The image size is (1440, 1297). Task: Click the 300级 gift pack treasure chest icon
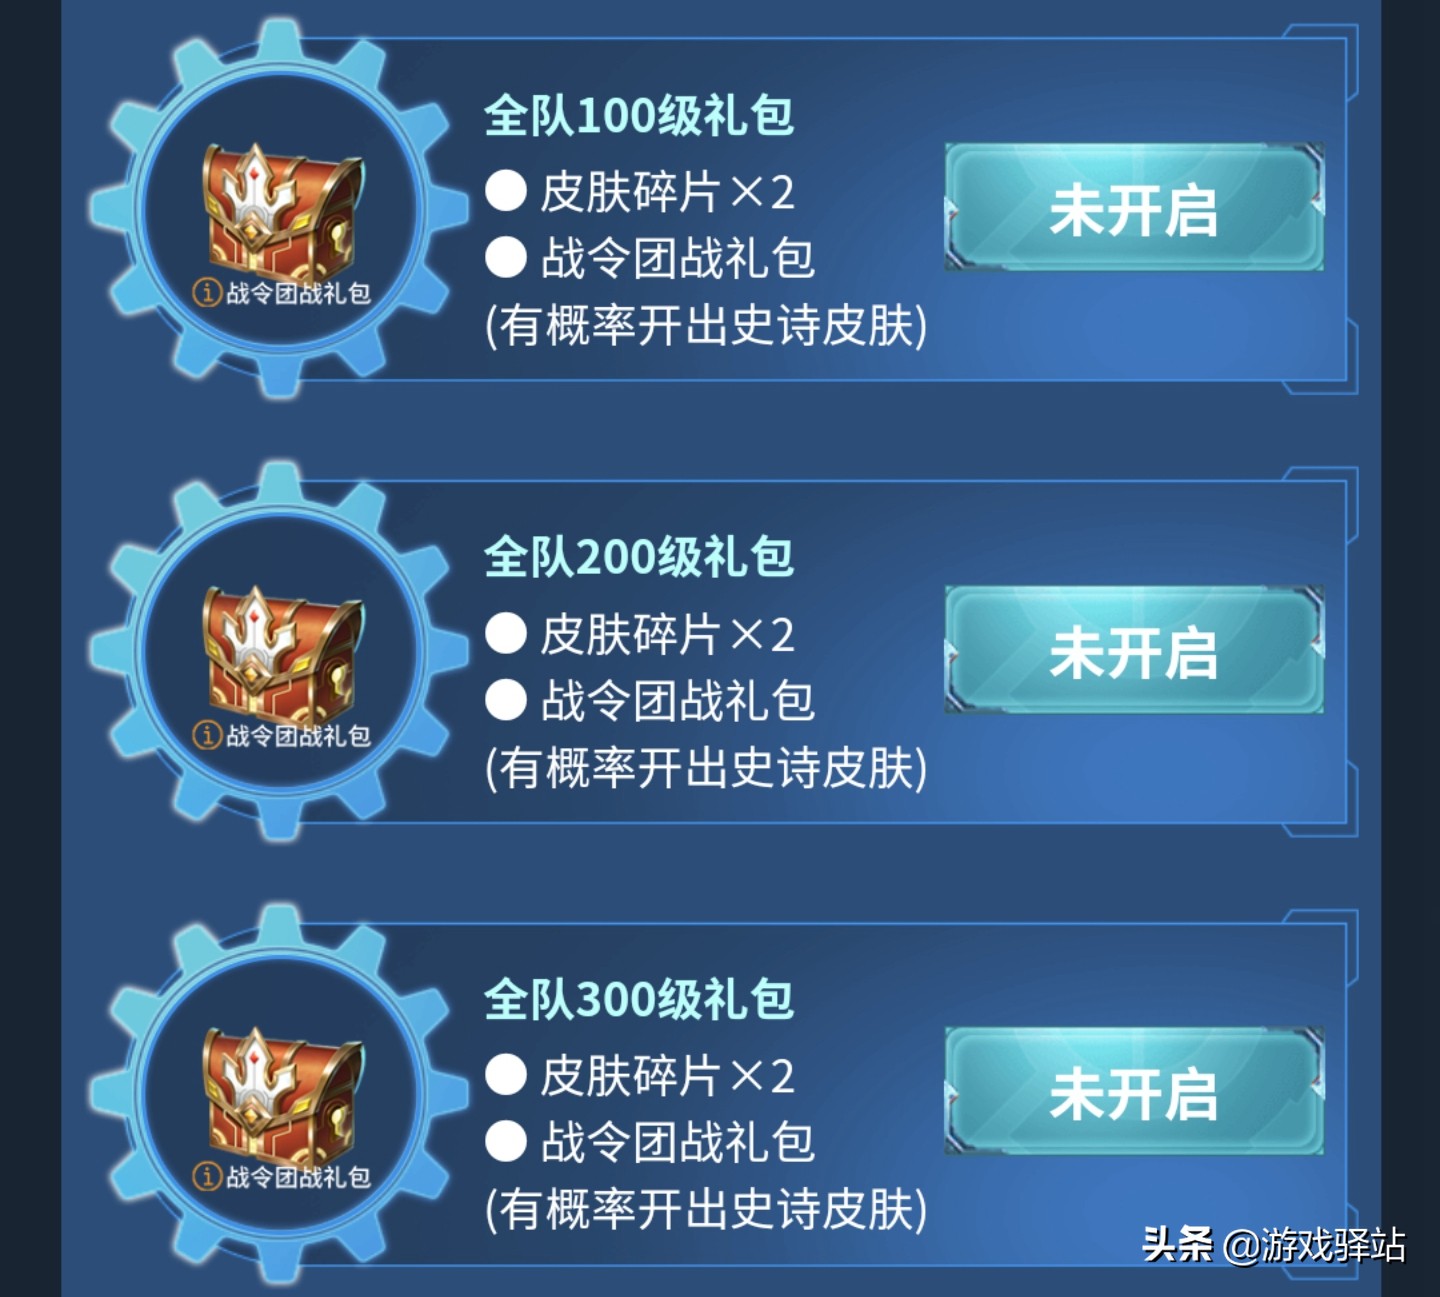(x=282, y=1093)
